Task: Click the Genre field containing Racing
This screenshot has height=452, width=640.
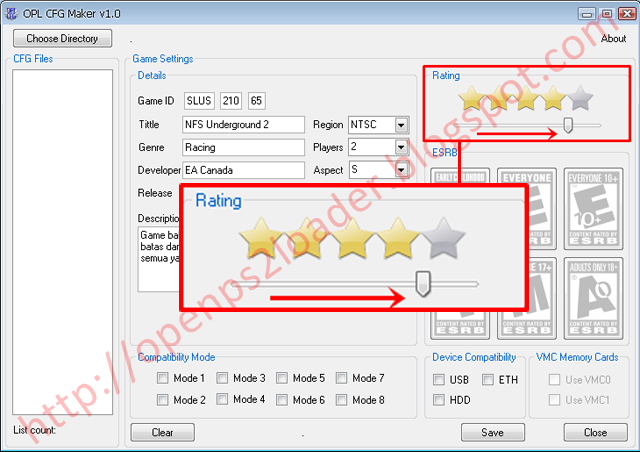Action: (x=243, y=147)
